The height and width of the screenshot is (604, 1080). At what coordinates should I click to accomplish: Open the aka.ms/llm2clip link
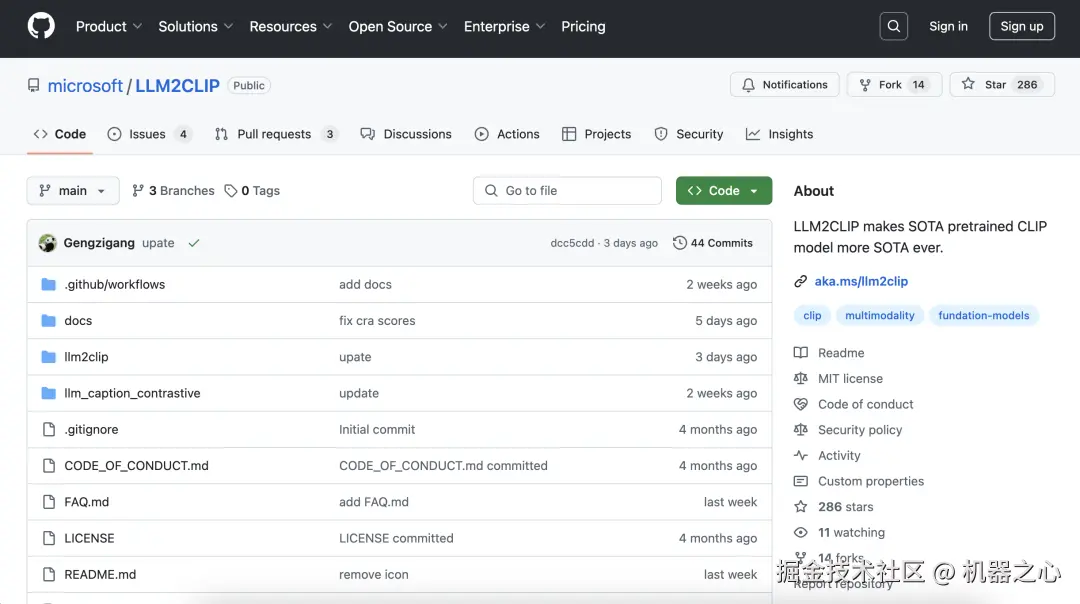[x=861, y=281]
